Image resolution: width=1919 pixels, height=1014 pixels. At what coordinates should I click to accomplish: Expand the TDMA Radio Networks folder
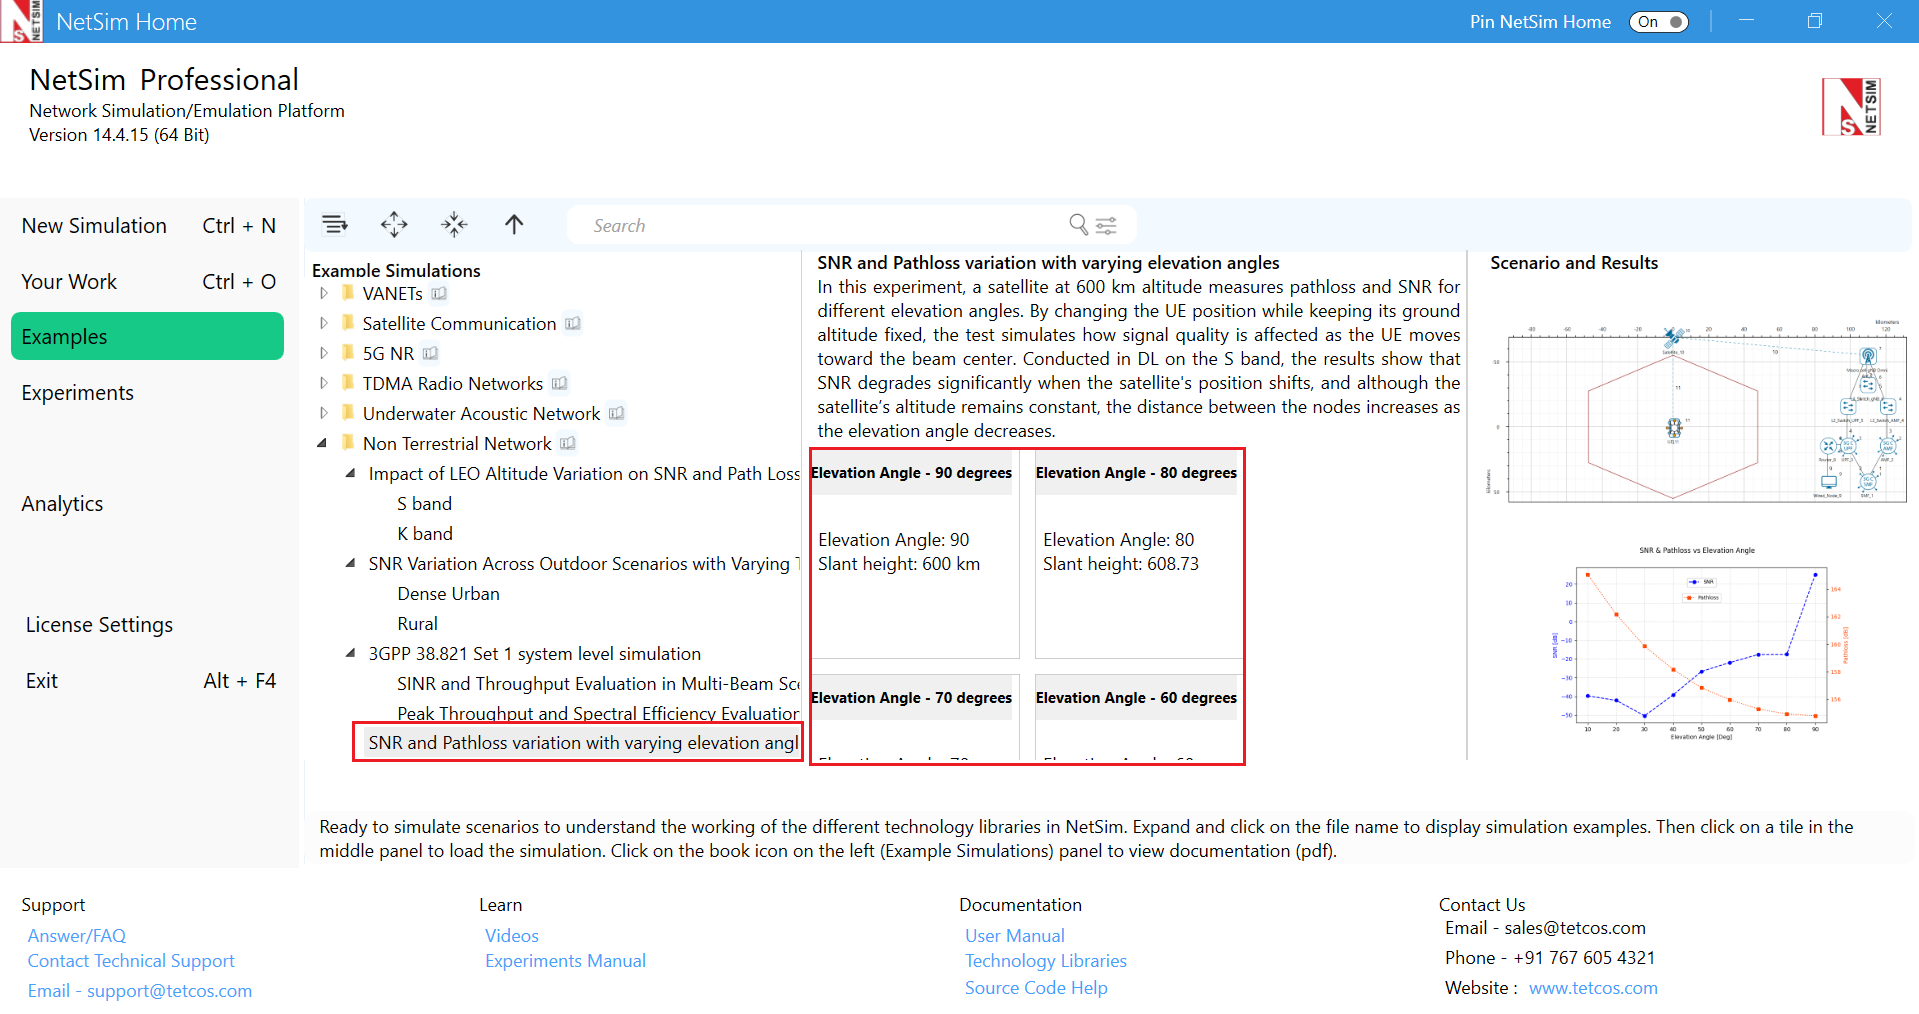point(323,384)
